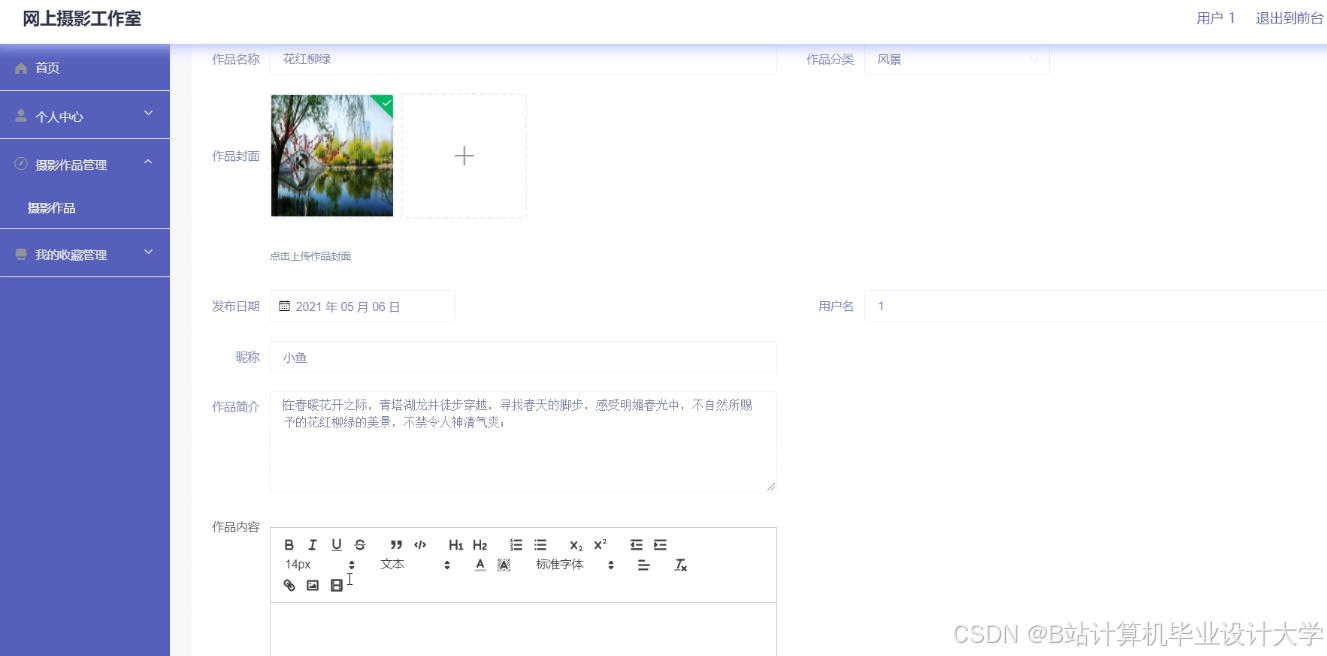Click the home icon in sidebar
This screenshot has height=656, width=1327.
[x=21, y=68]
